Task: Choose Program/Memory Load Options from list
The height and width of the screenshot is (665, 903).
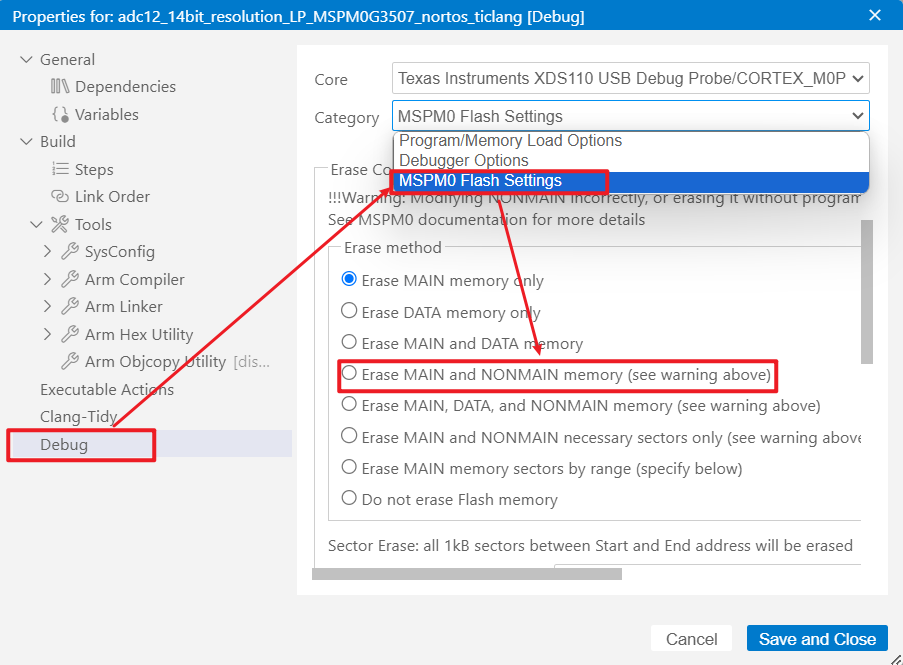Action: (510, 141)
